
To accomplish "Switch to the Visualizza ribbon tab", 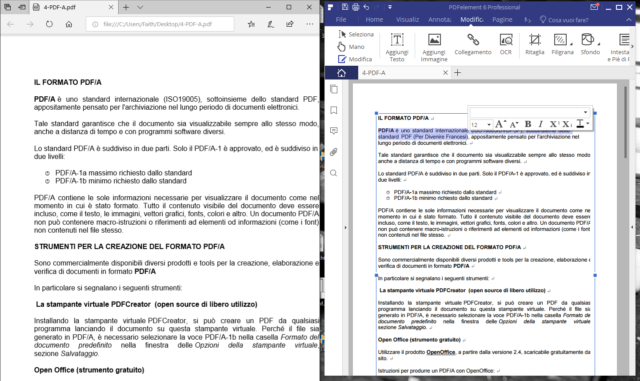I will click(407, 20).
